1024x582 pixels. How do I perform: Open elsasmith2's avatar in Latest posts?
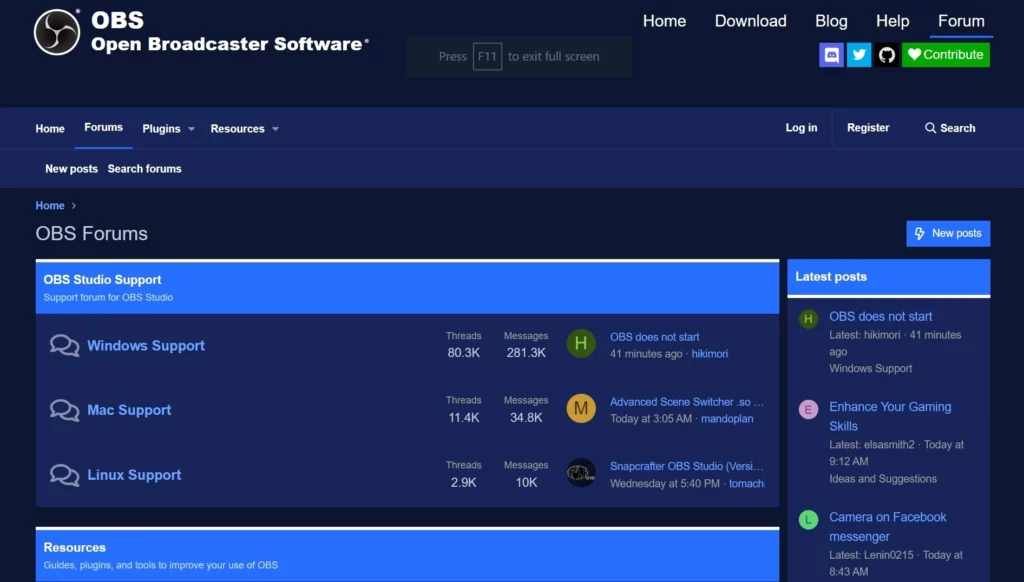[808, 410]
